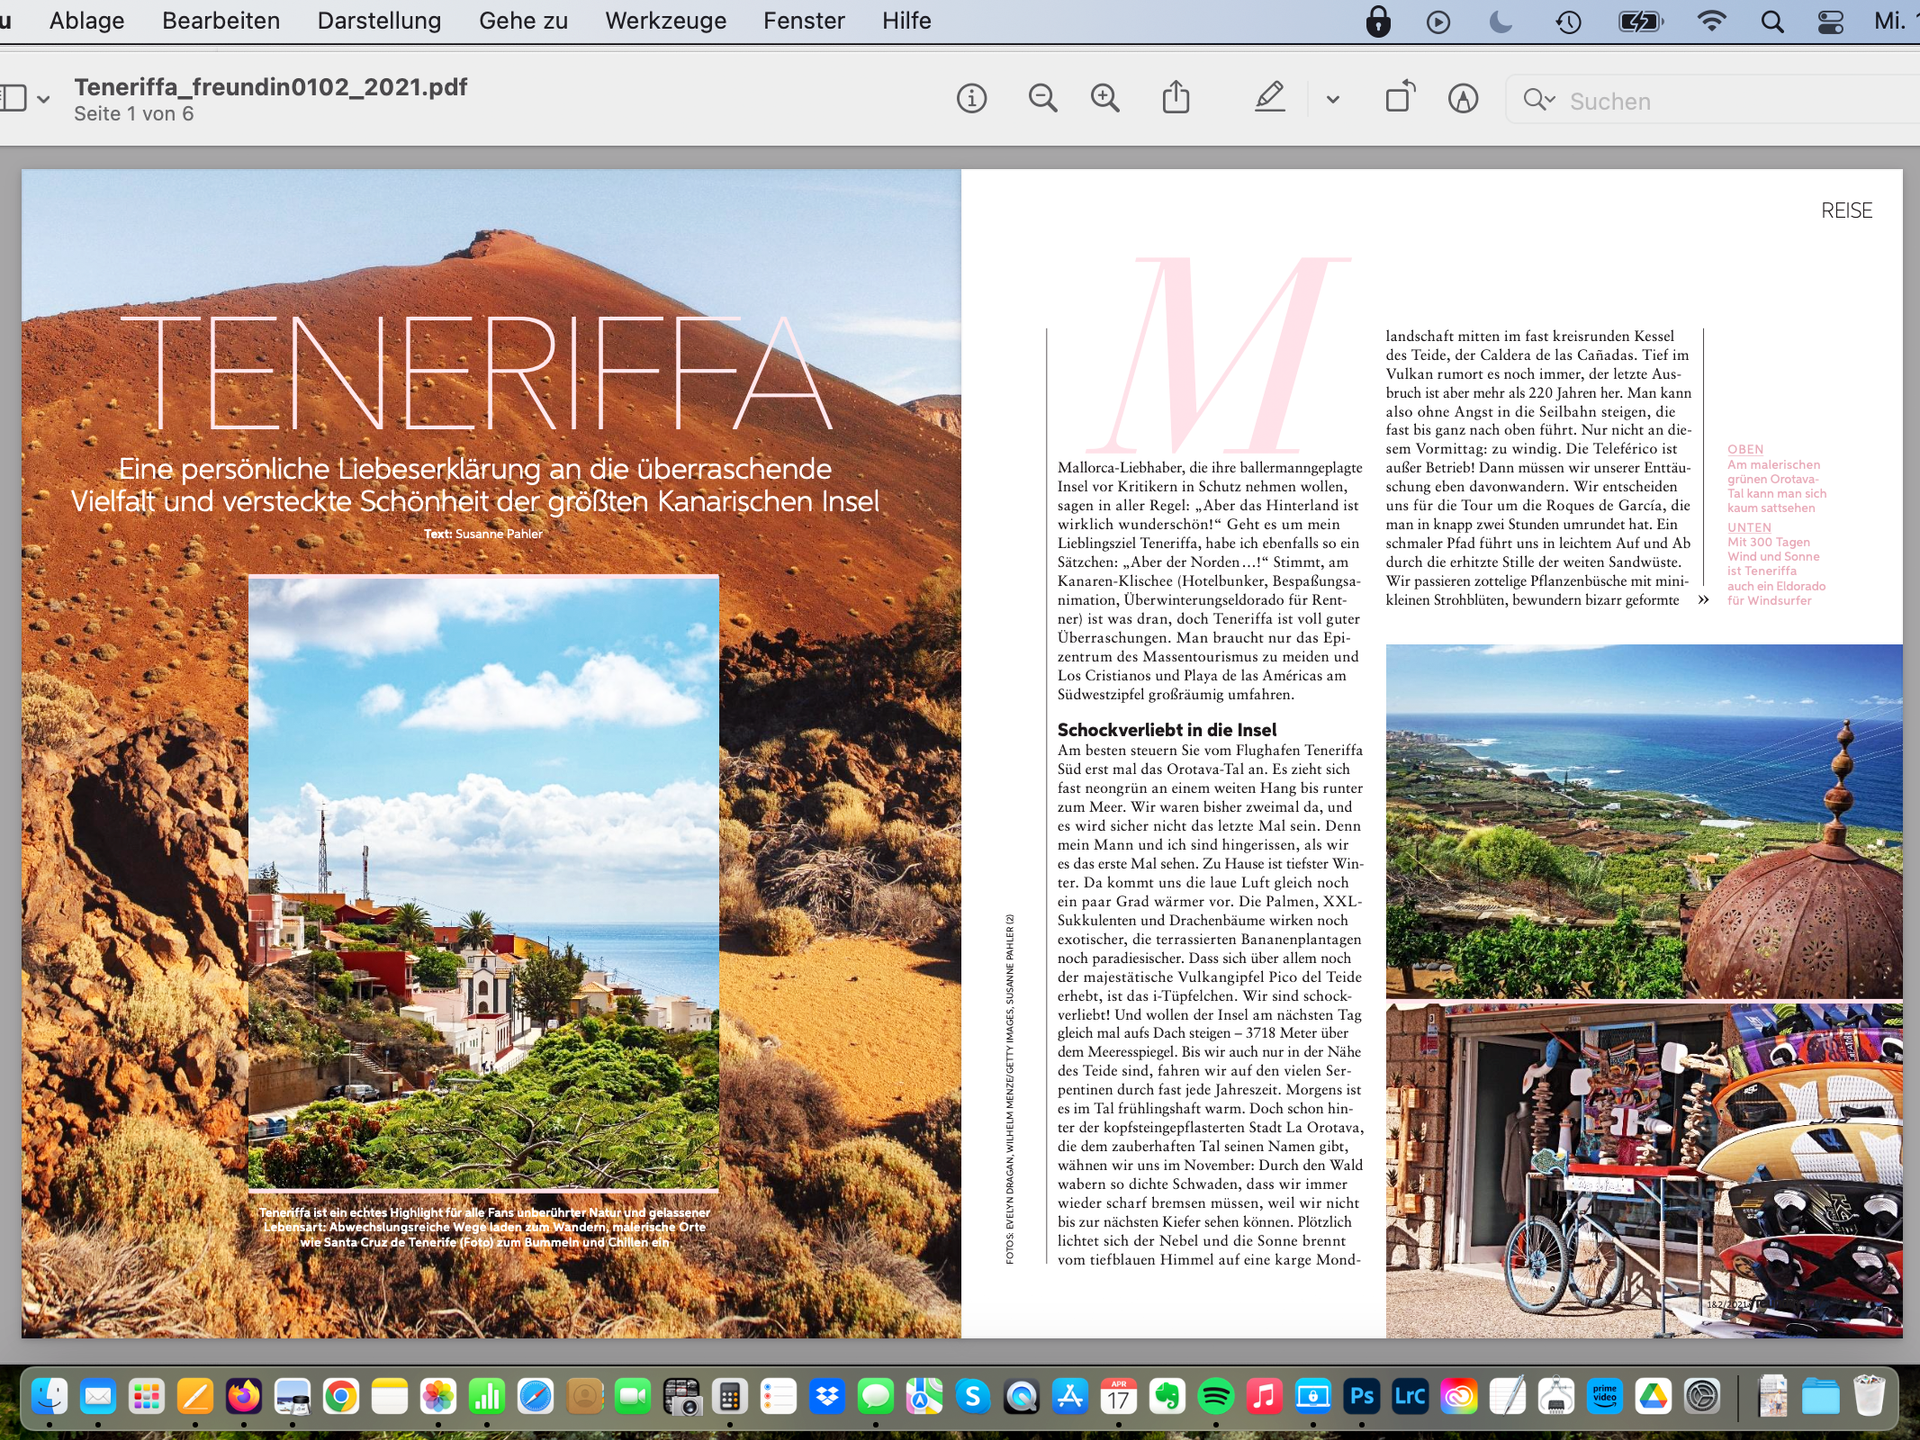Open the Lightroom Classic dock icon
The image size is (1920, 1440).
(x=1410, y=1396)
